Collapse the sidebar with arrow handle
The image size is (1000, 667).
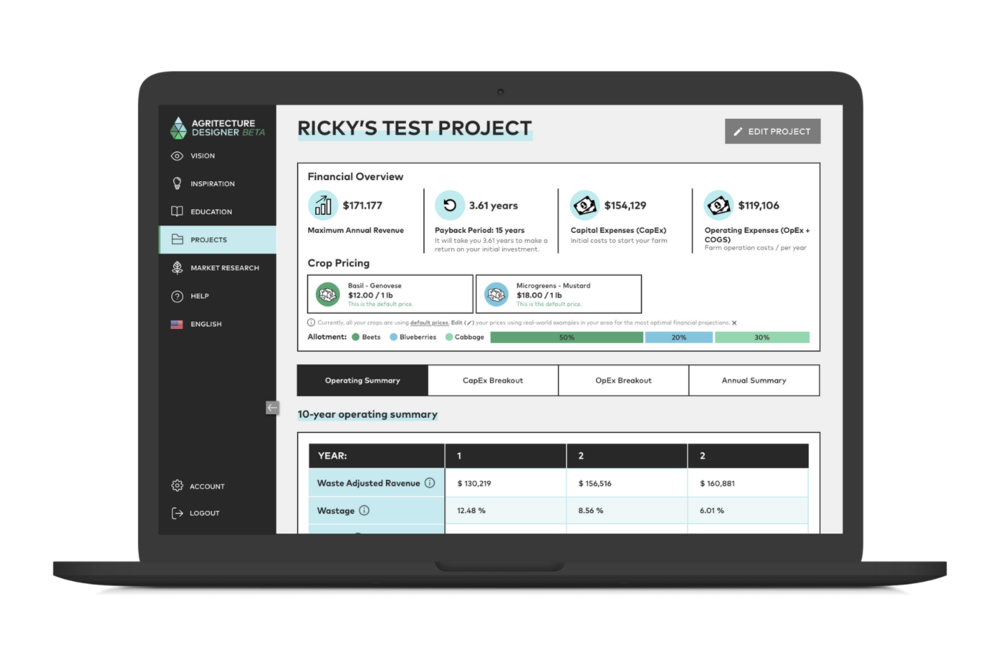point(272,407)
